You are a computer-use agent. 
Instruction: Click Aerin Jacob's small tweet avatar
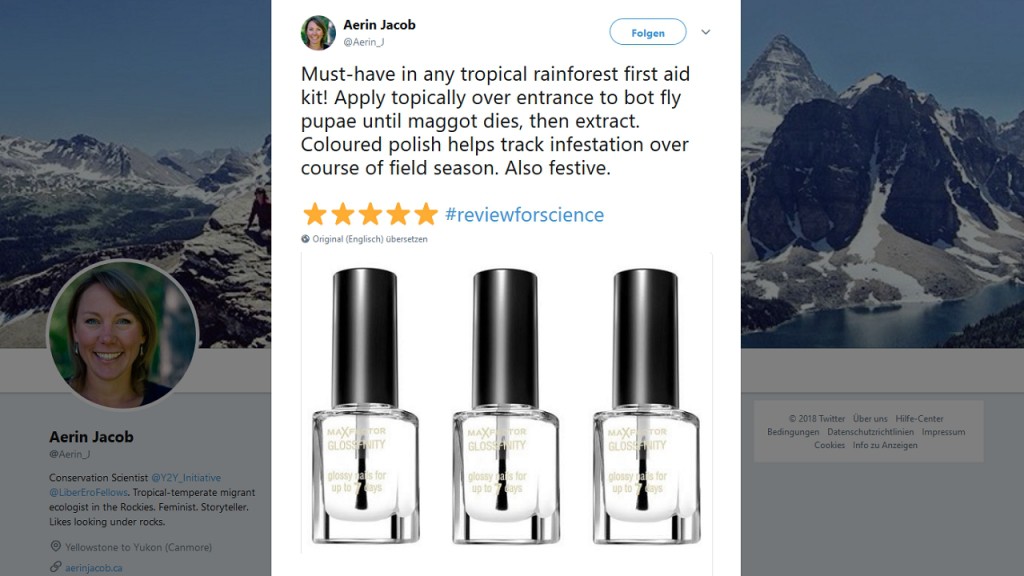[x=317, y=33]
